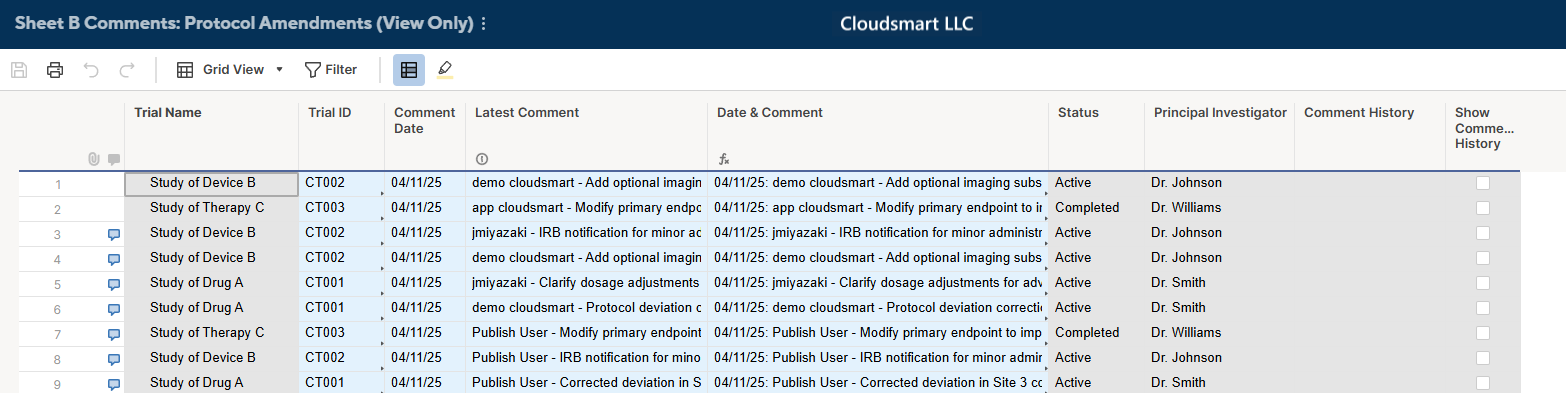Open comment bubble icon on row 7
The height and width of the screenshot is (393, 1566).
tap(114, 334)
